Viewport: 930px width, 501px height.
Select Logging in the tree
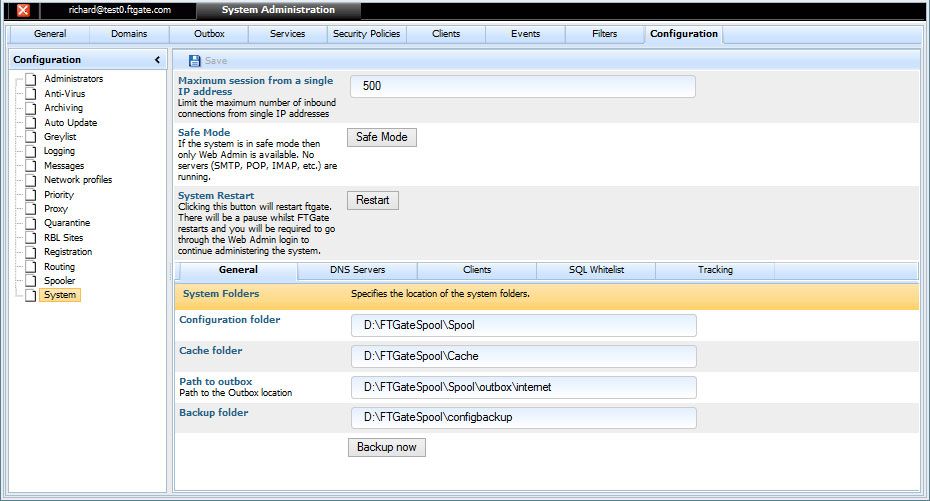[59, 151]
